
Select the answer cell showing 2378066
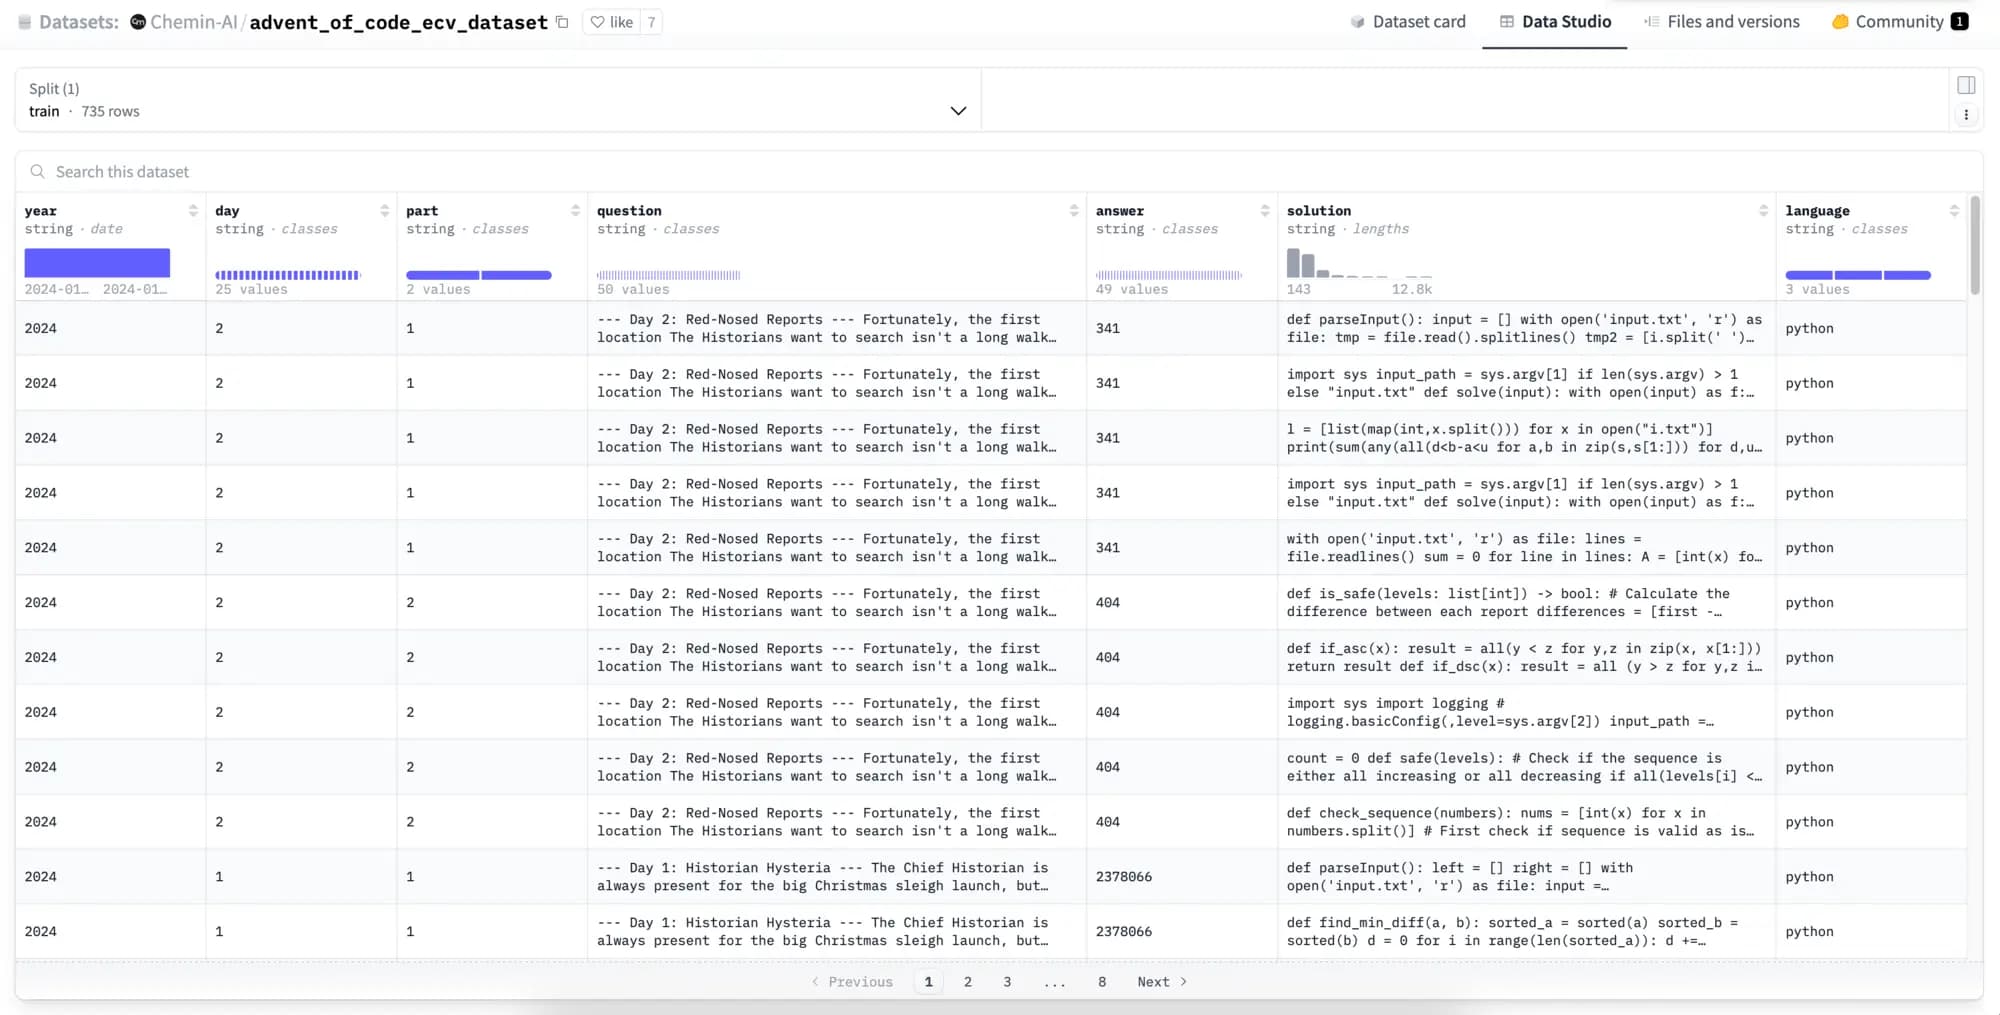[x=1124, y=877]
